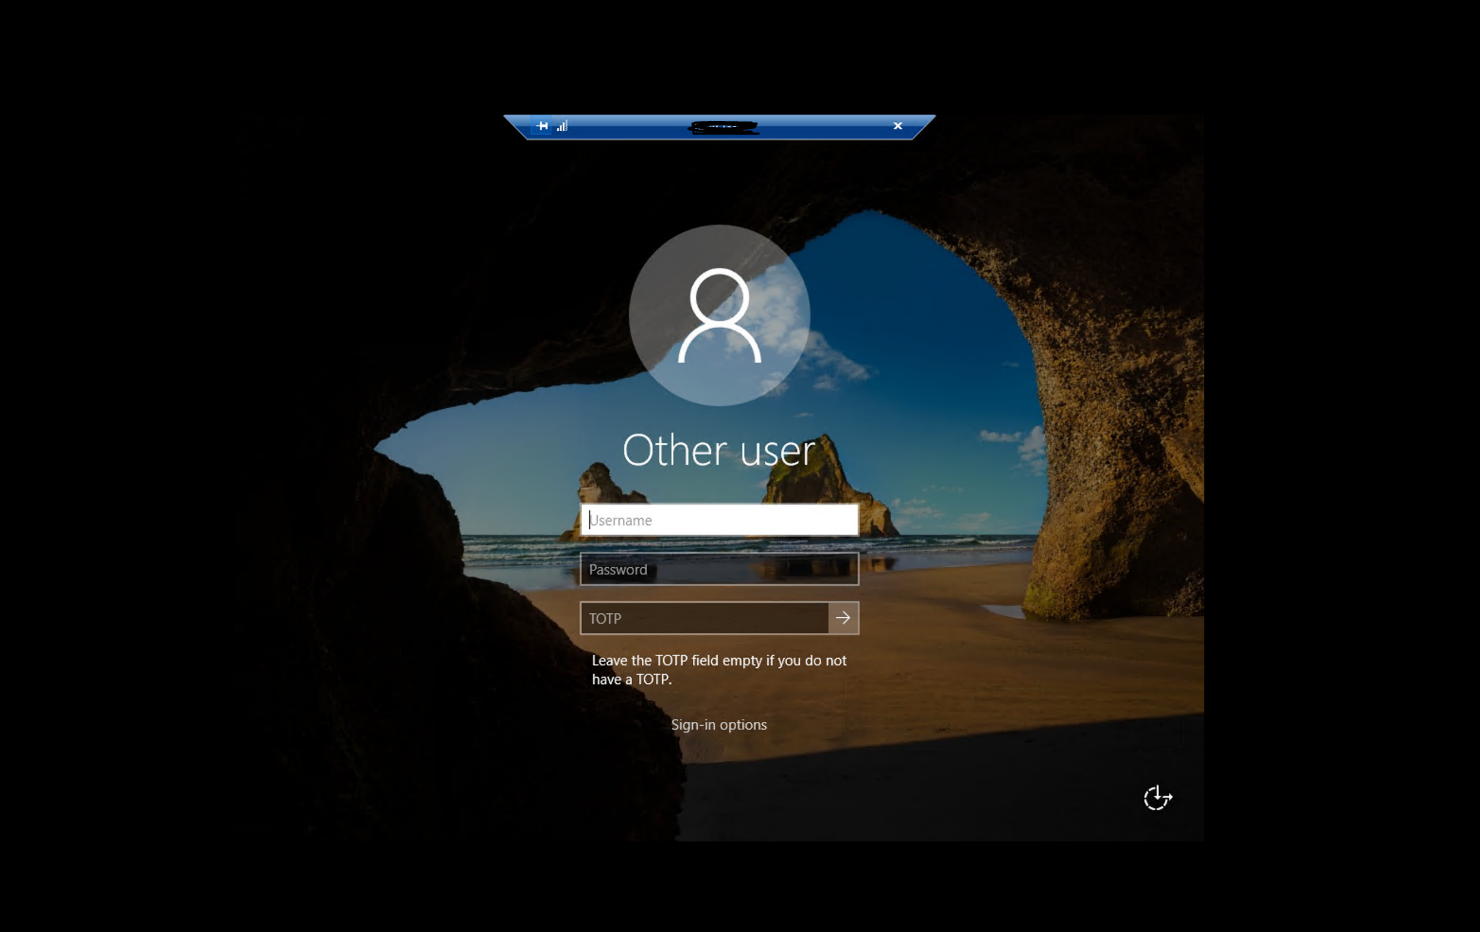Image resolution: width=1480 pixels, height=932 pixels.
Task: Submit login with the arrow button
Action: (x=843, y=619)
